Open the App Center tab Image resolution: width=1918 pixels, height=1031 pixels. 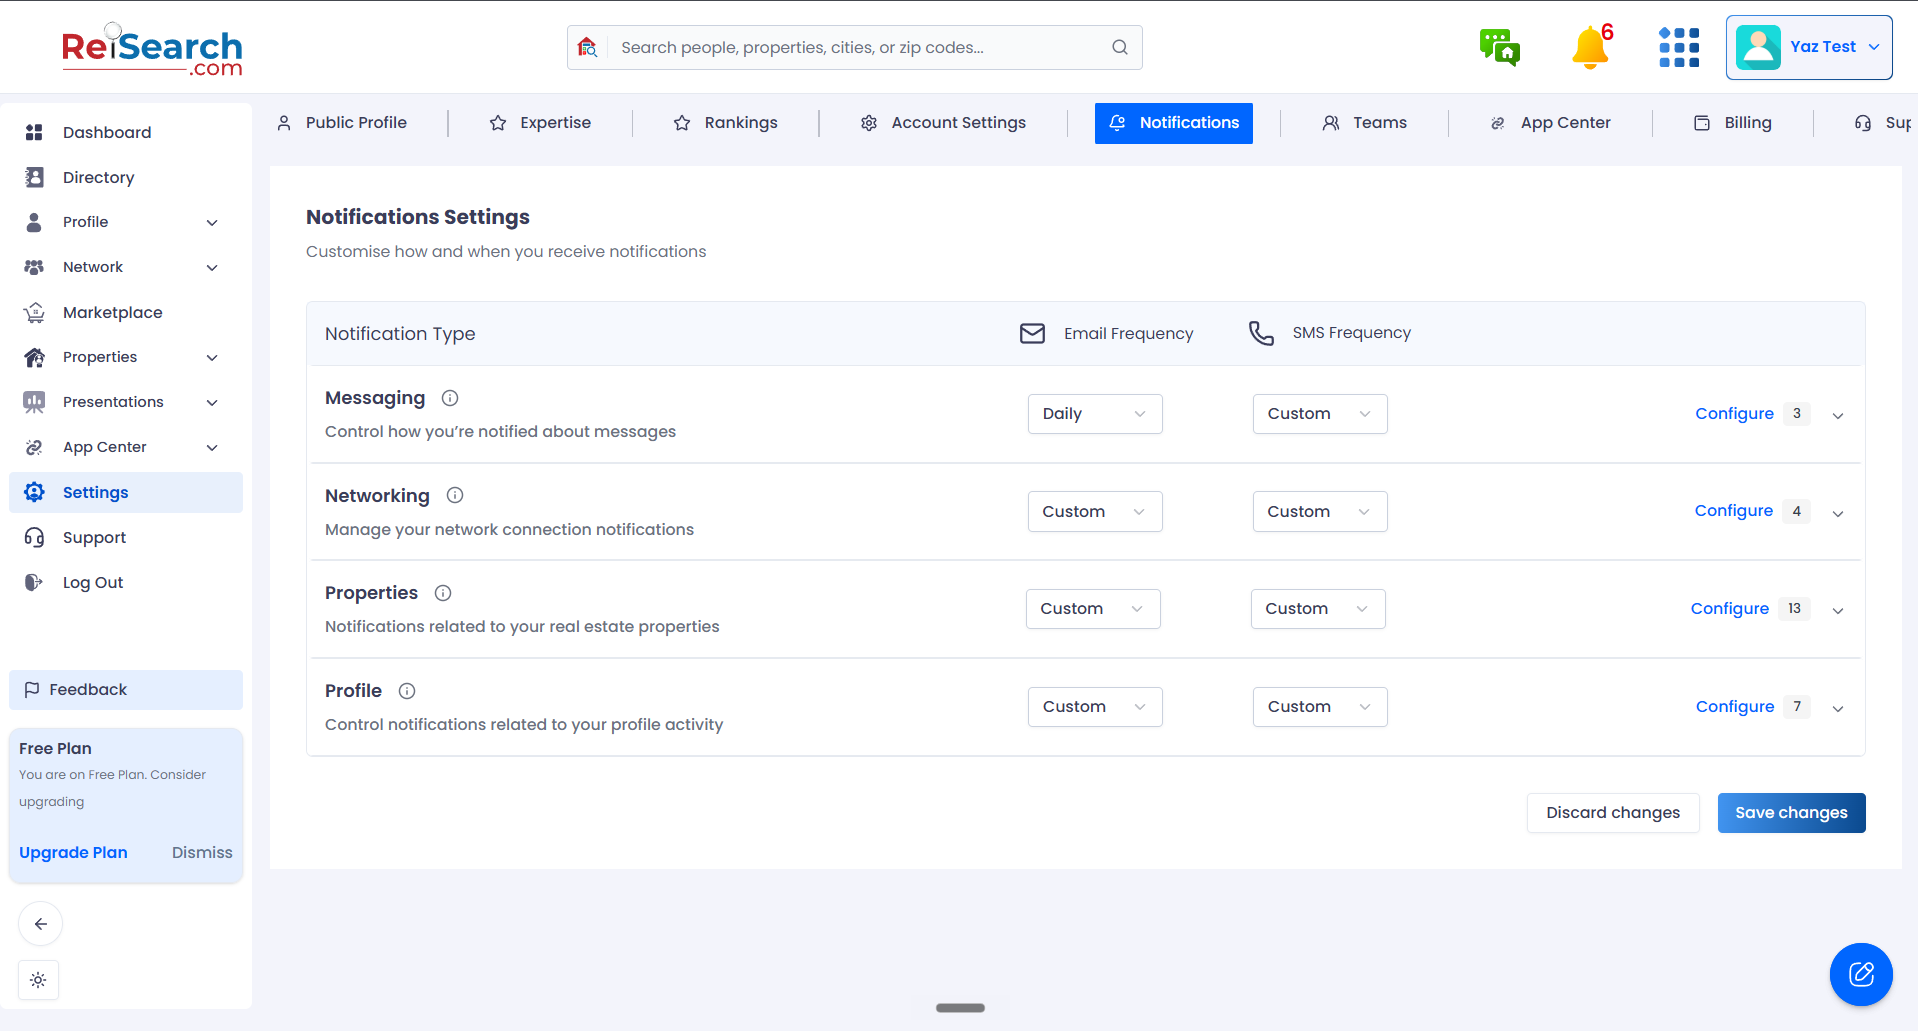(x=1551, y=123)
